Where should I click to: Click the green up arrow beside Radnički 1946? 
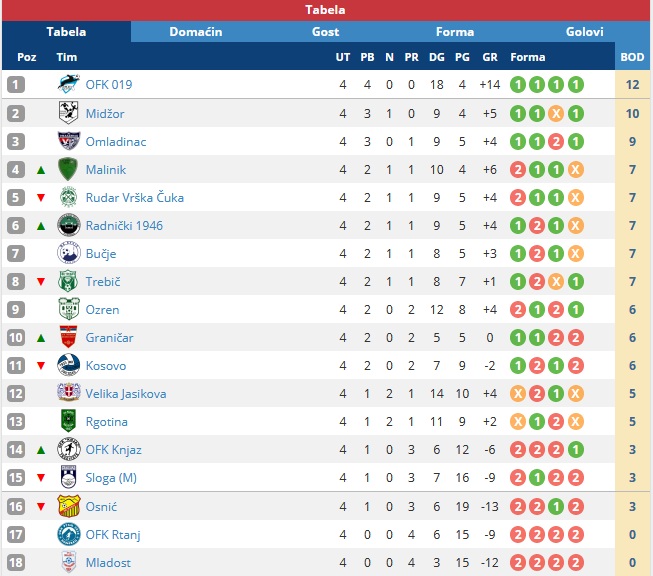pos(41,226)
